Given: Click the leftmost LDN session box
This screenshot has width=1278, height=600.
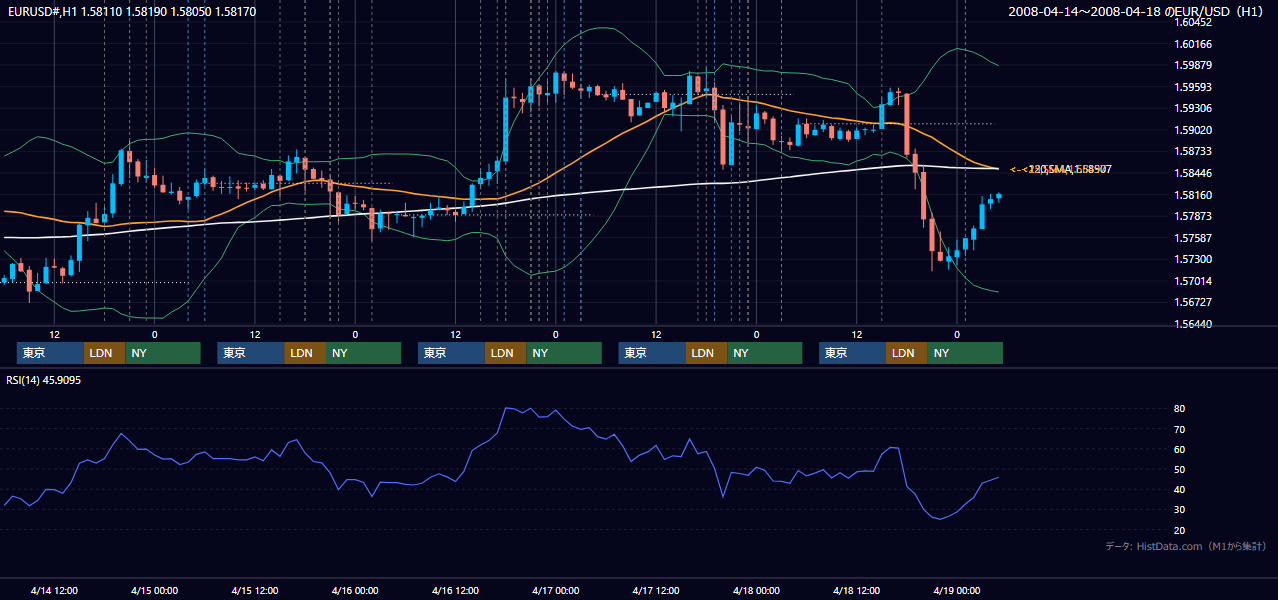Looking at the screenshot, I should click(x=104, y=353).
